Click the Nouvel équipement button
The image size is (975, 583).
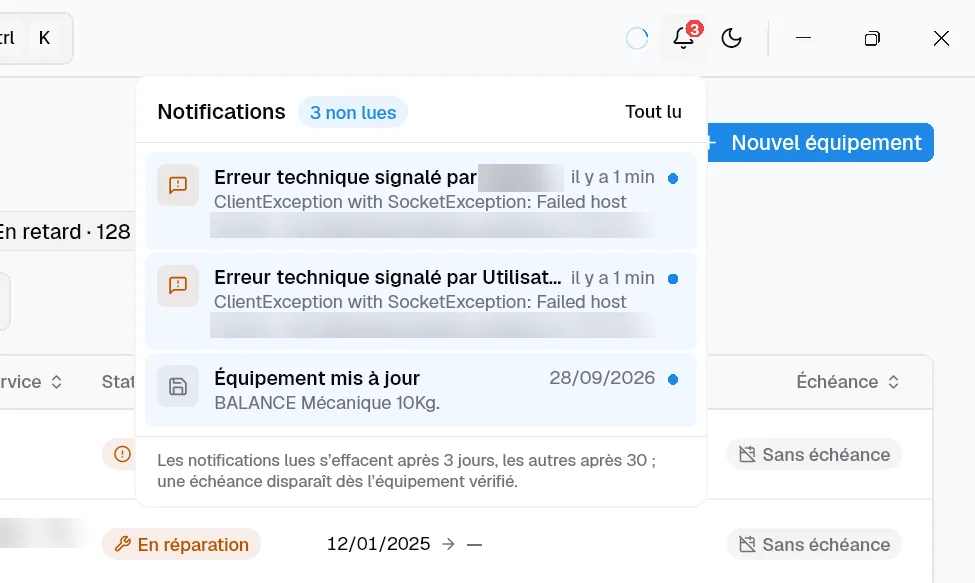tap(820, 142)
